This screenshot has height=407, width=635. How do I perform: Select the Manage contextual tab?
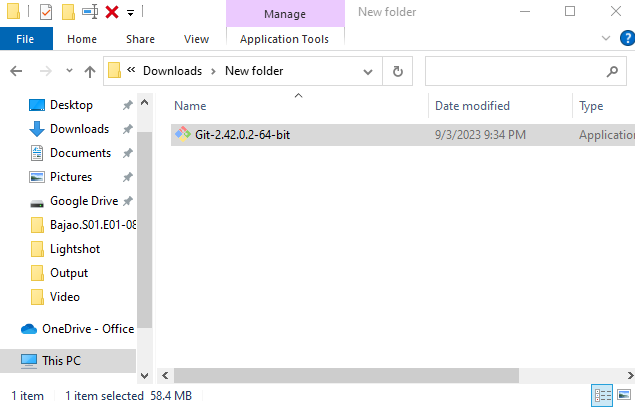pyautogui.click(x=285, y=14)
